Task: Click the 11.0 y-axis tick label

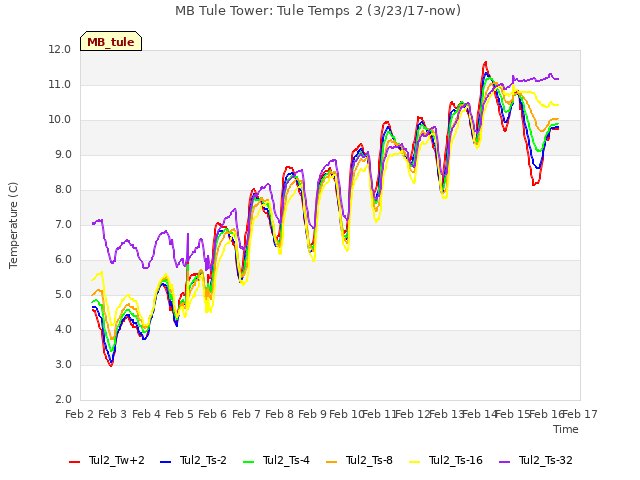Action: tap(60, 84)
